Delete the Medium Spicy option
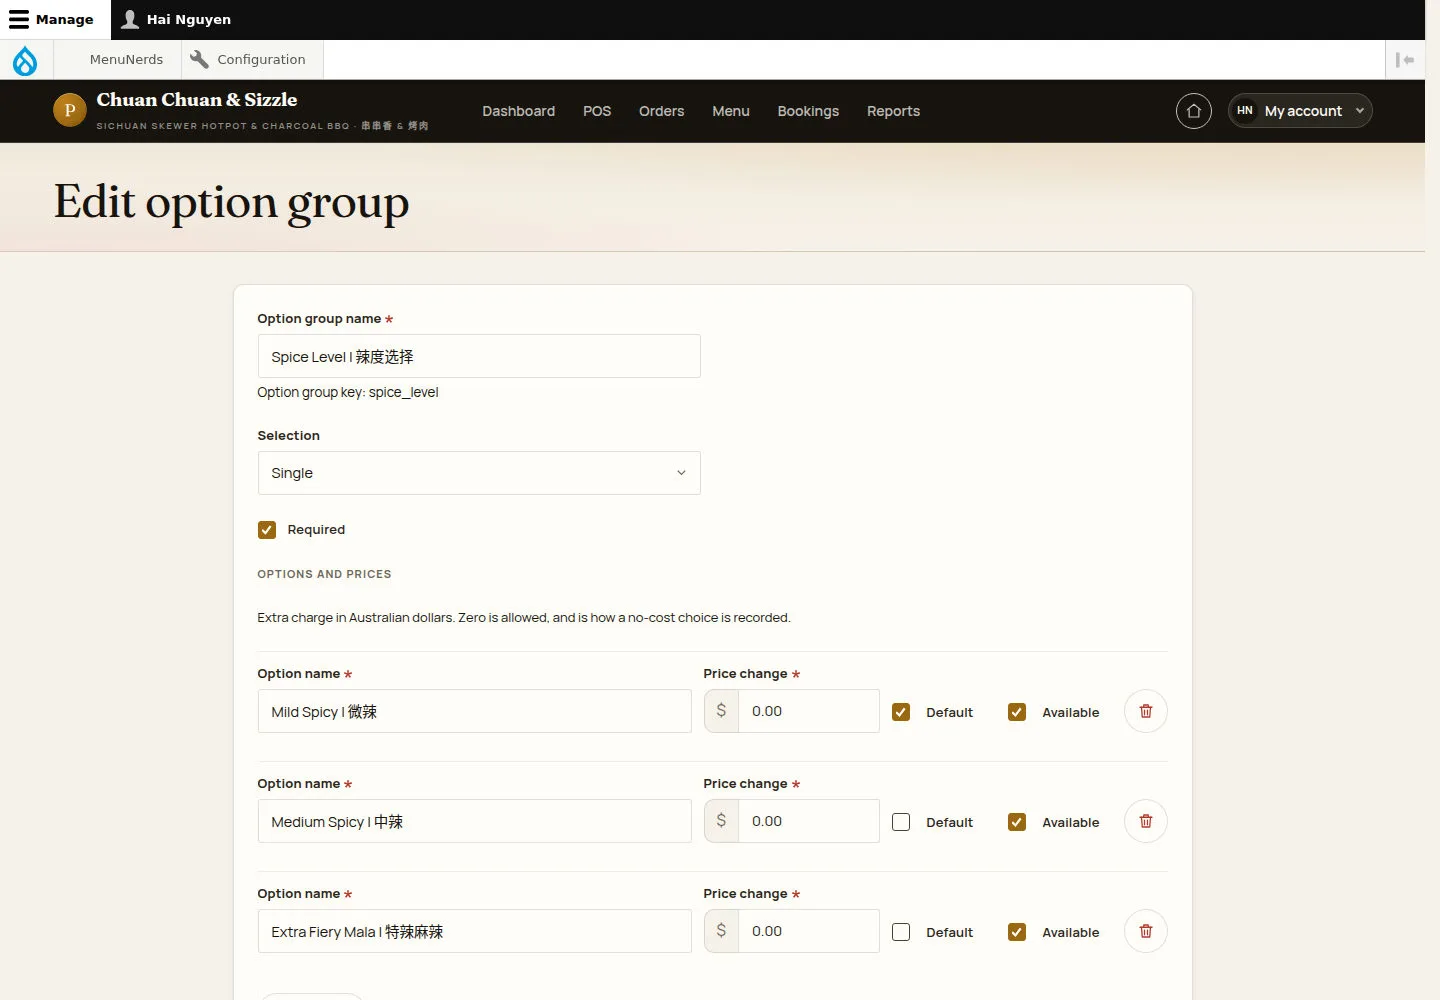 click(x=1146, y=821)
